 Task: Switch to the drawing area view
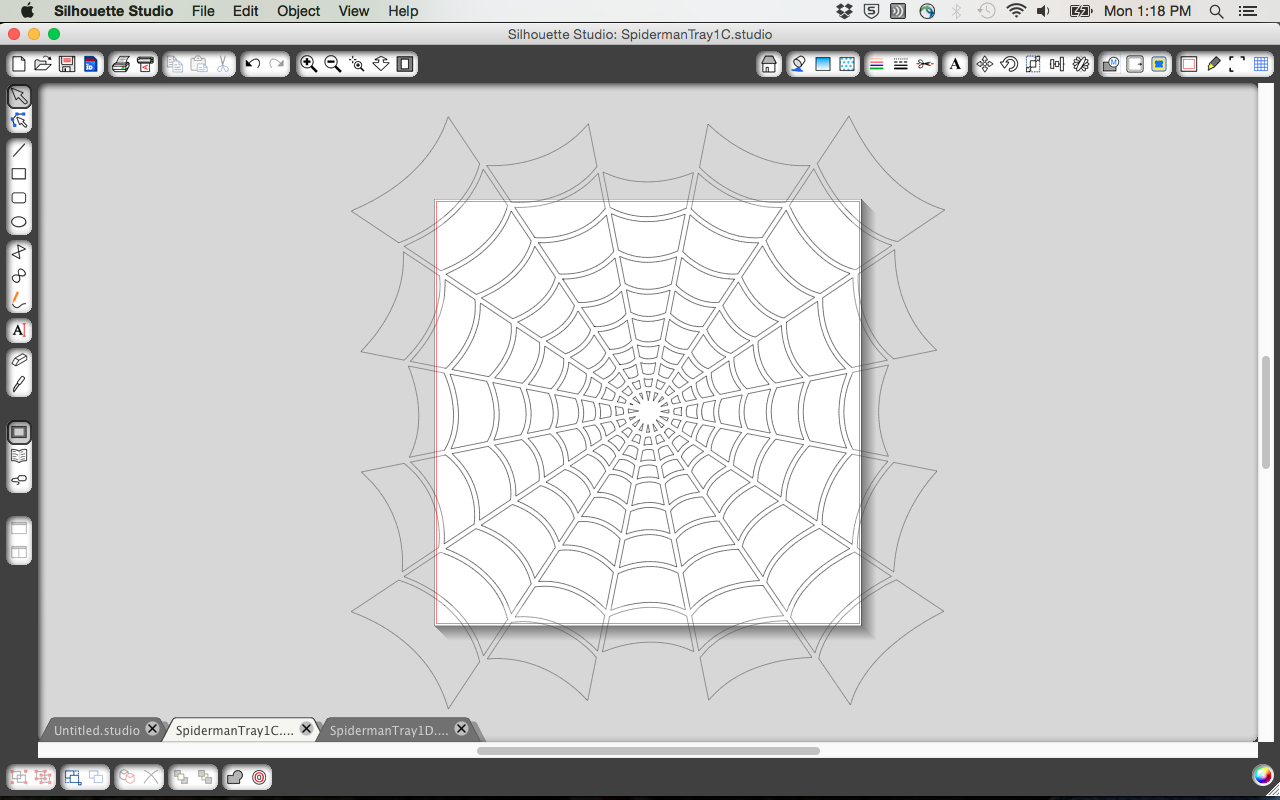coord(19,432)
